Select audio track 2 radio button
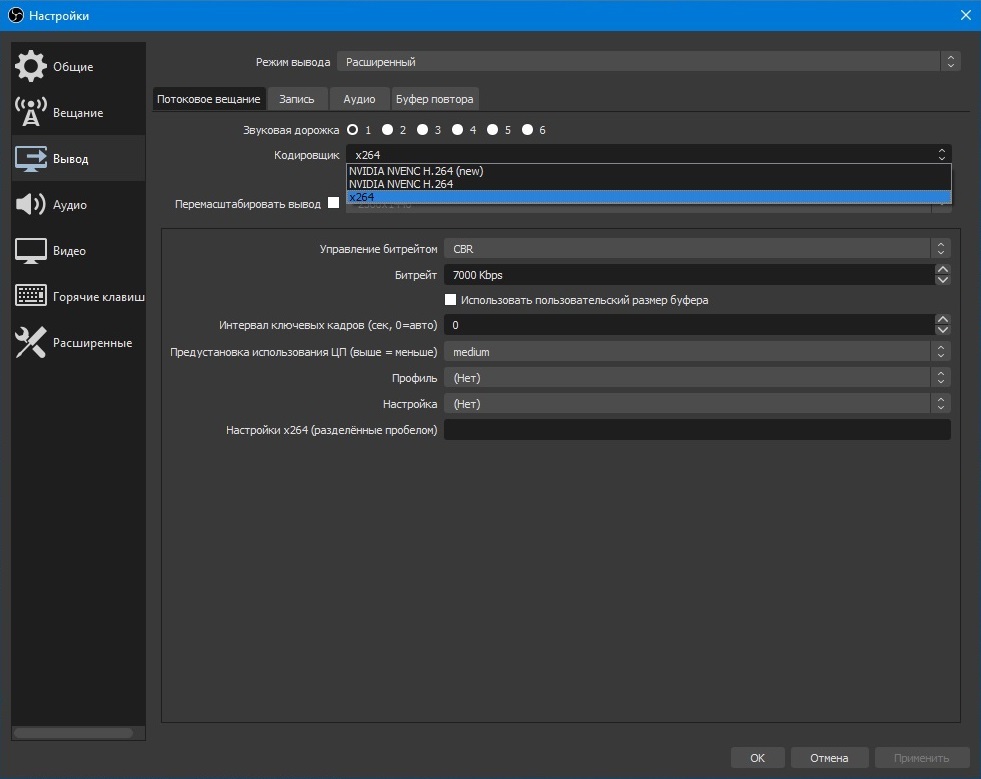This screenshot has height=779, width=981. (x=388, y=130)
